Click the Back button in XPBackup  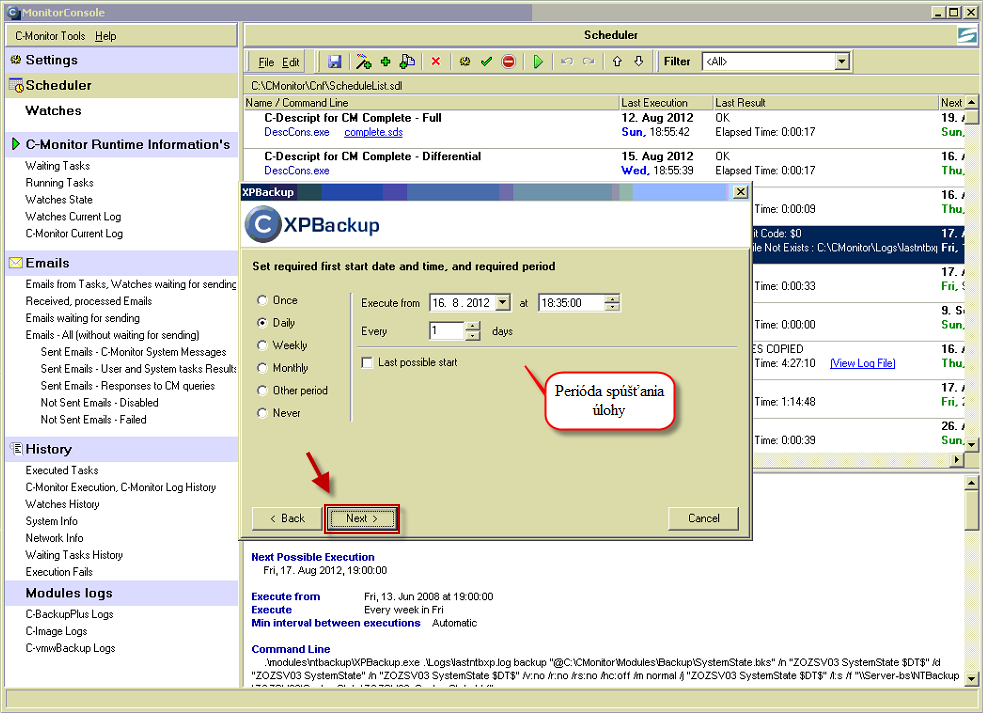click(x=287, y=519)
